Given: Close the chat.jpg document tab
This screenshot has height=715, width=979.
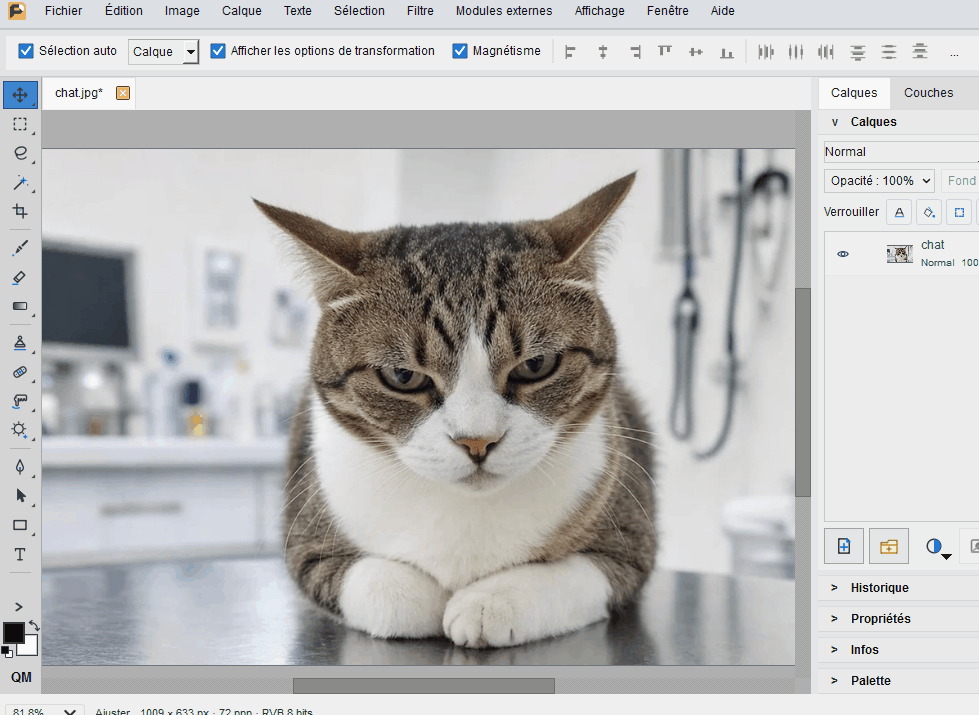Looking at the screenshot, I should pos(123,93).
